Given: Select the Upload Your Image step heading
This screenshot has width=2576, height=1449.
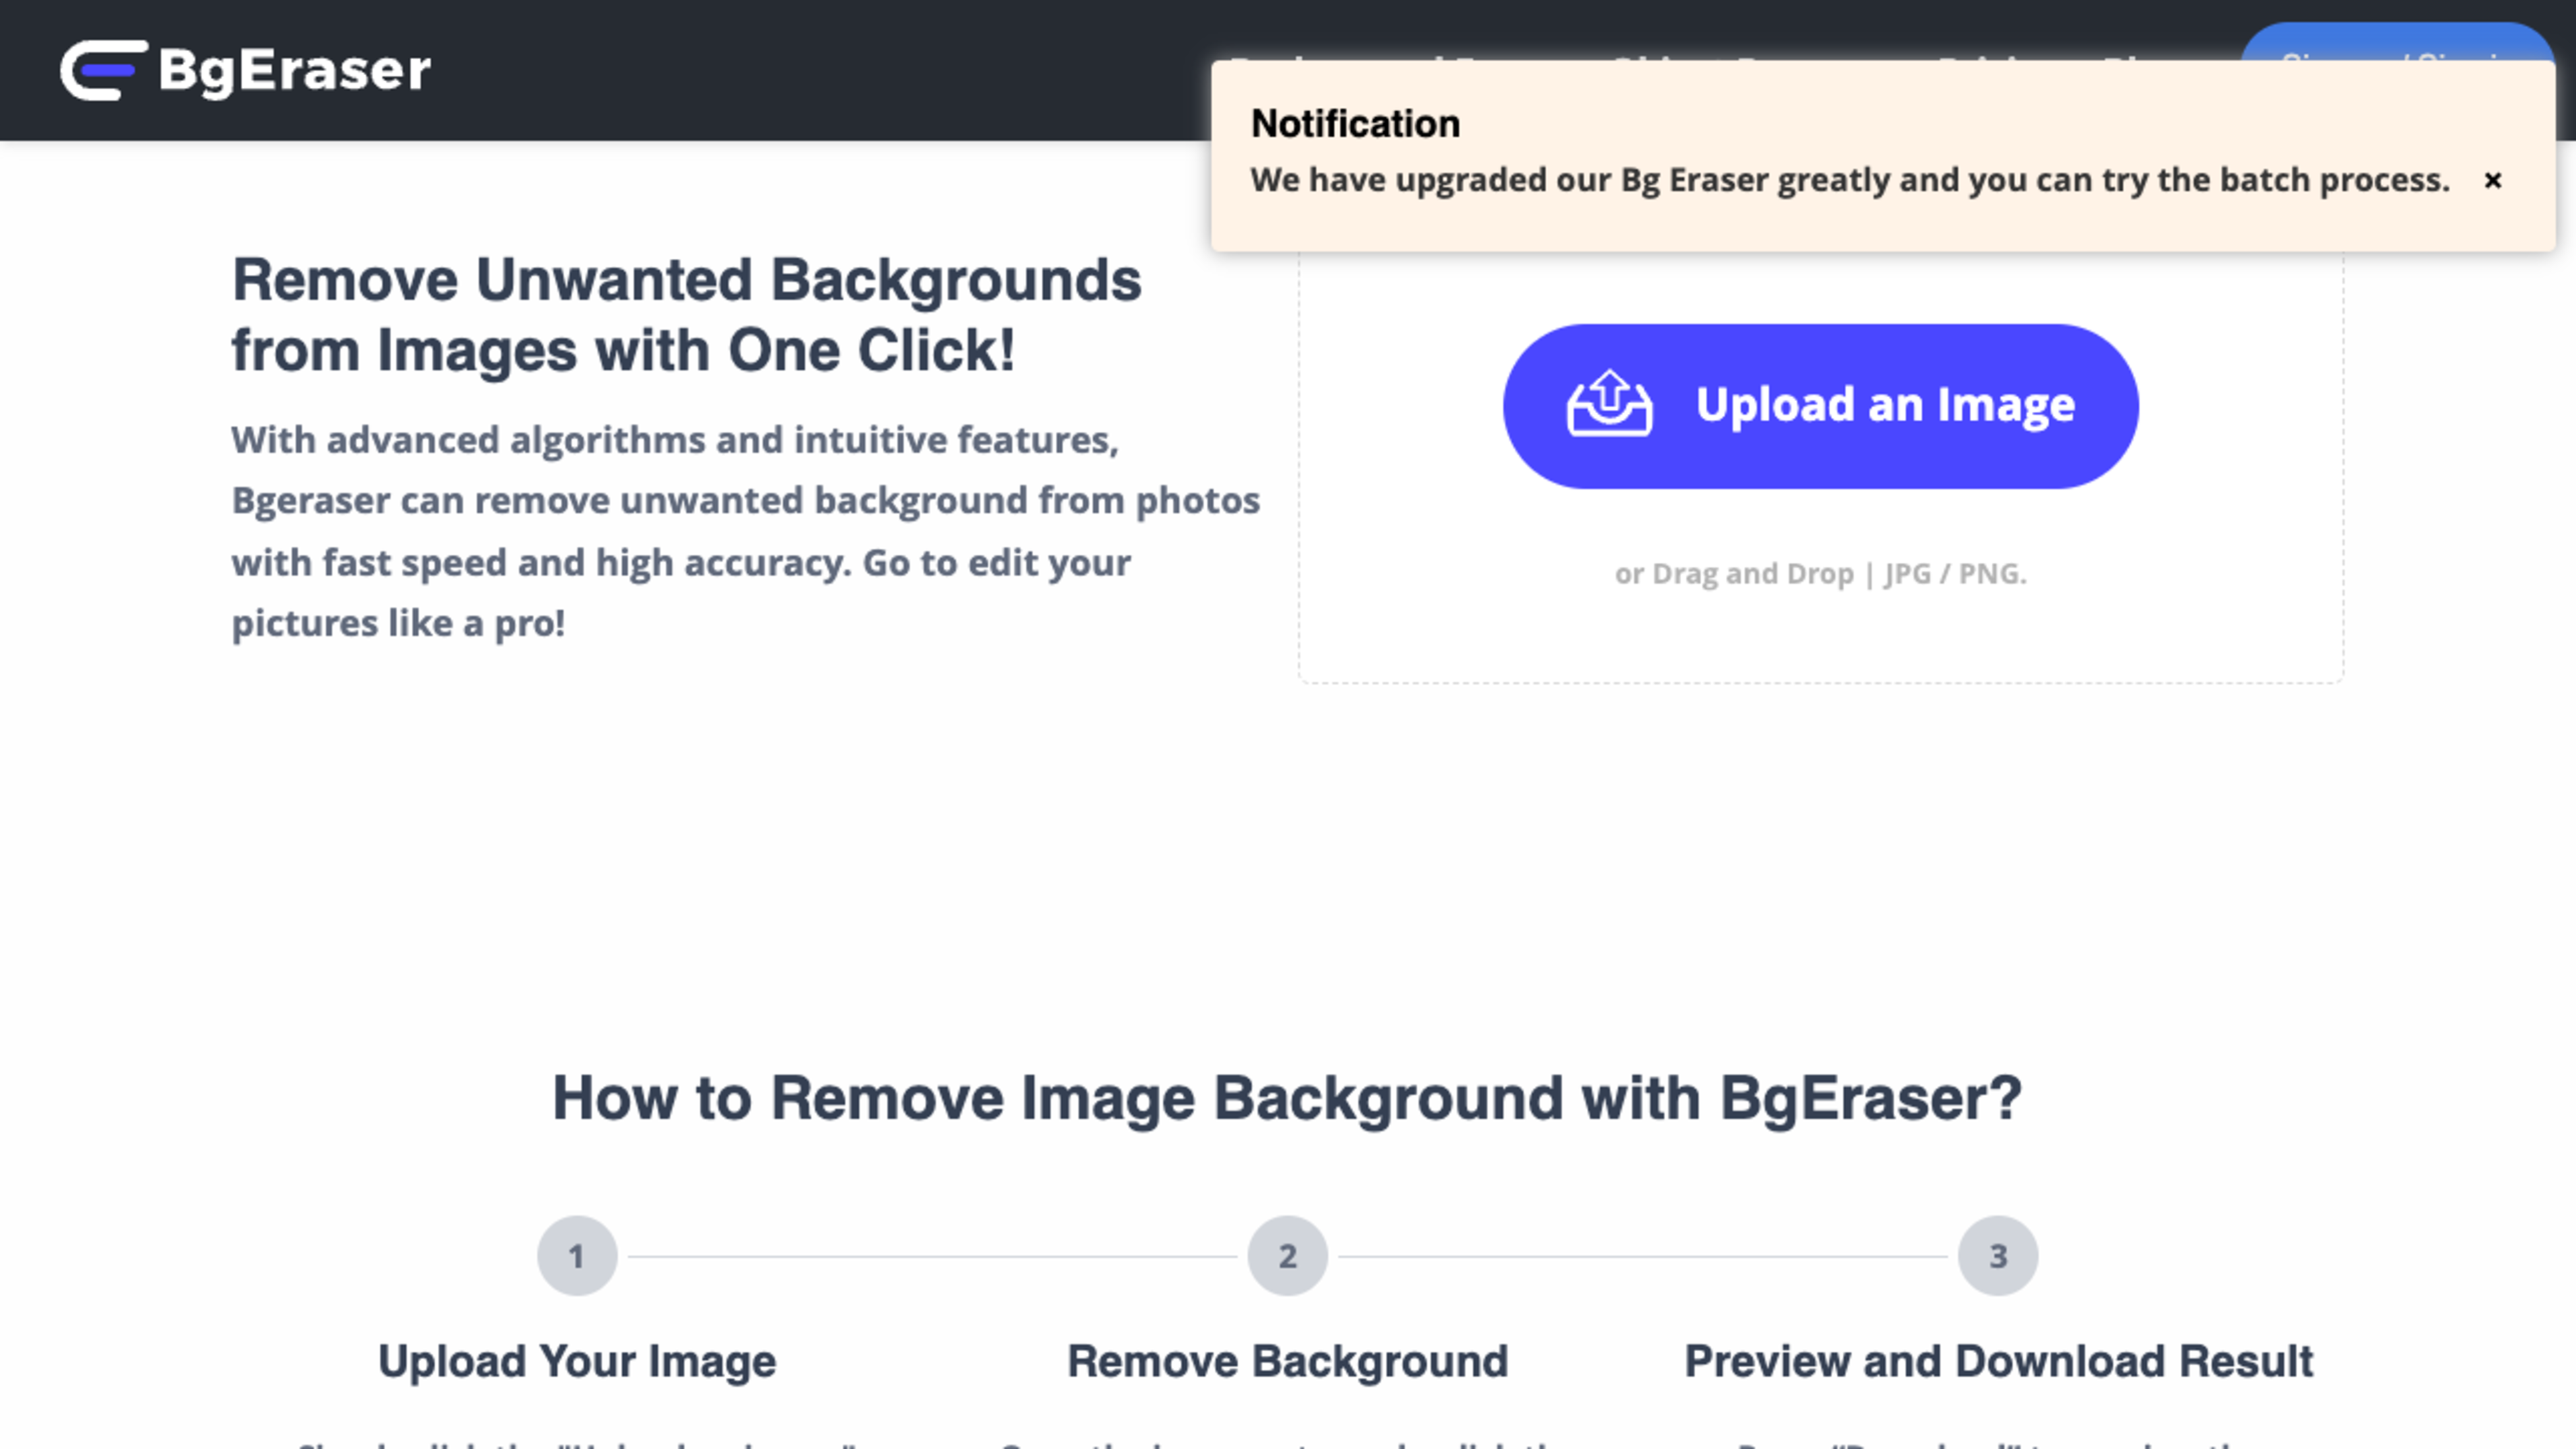Looking at the screenshot, I should (x=577, y=1361).
